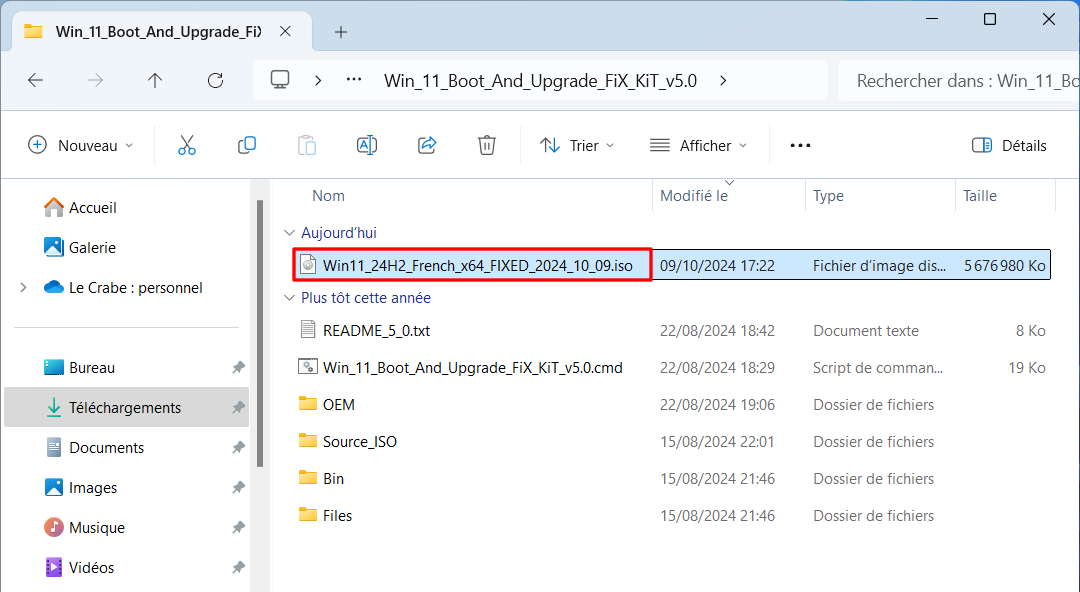The height and width of the screenshot is (592, 1080).
Task: Click the Copy icon in toolbar
Action: click(247, 145)
